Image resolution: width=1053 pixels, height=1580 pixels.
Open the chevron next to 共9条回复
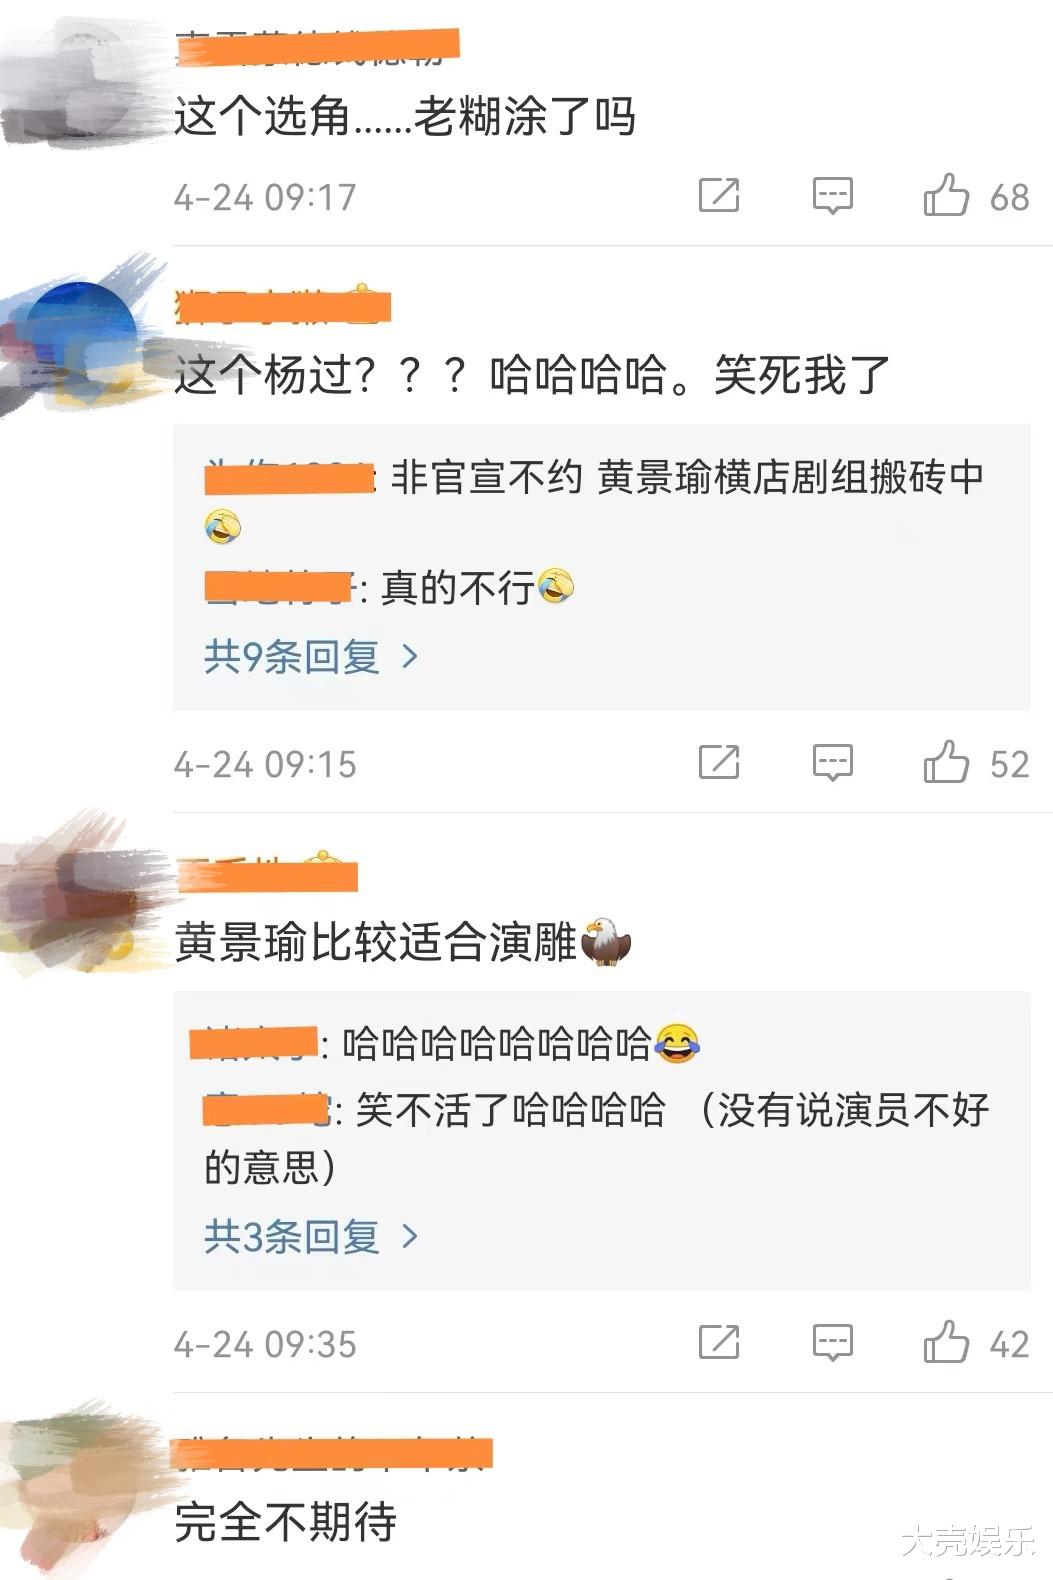[409, 657]
